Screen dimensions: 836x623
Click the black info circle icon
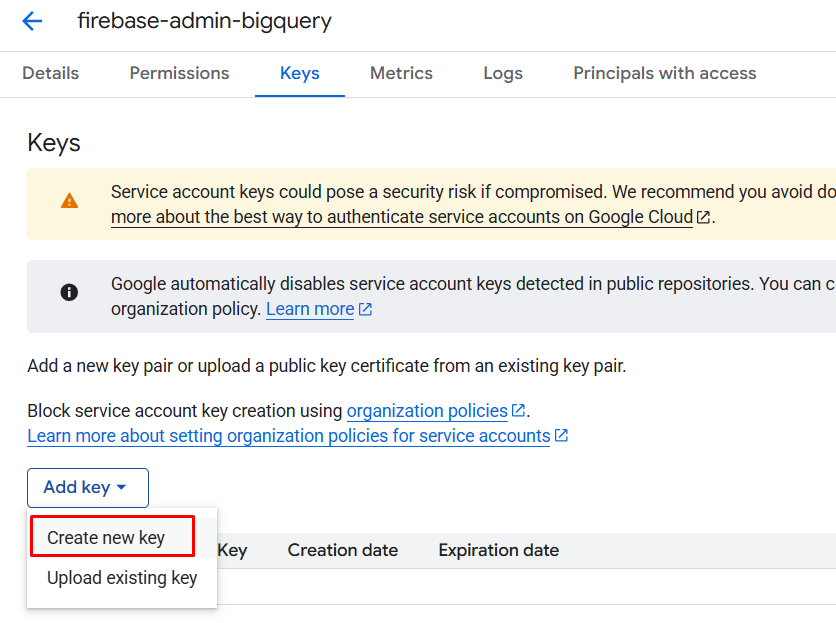[x=69, y=292]
